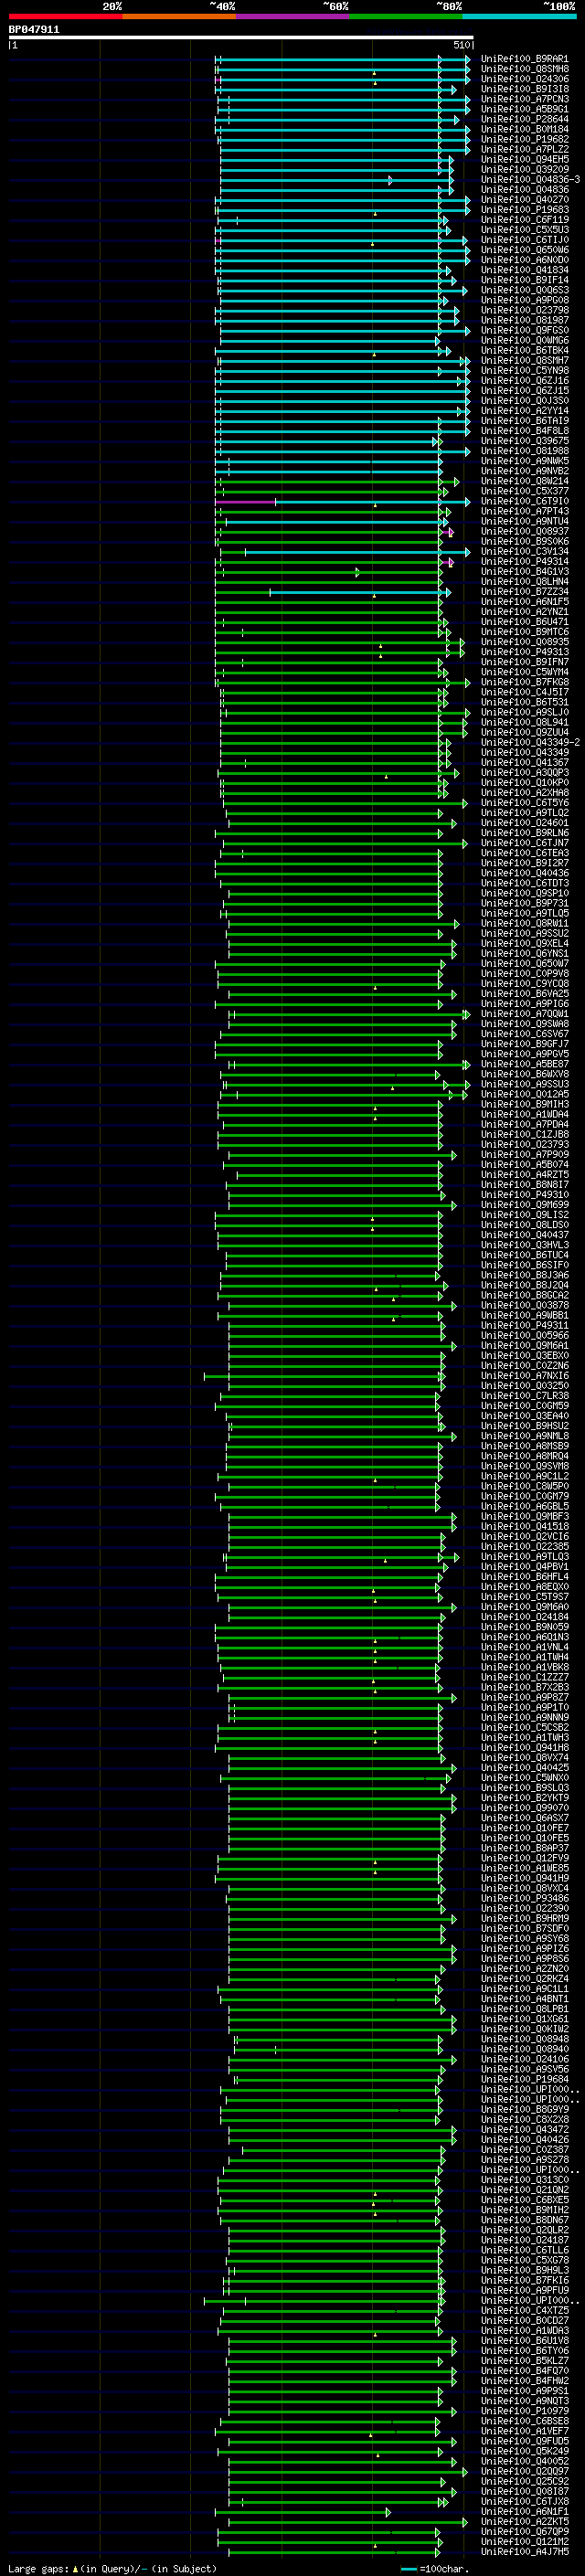Open the UniRef100_Q39209 entry
This screenshot has height=2576, width=585.
click(x=524, y=169)
